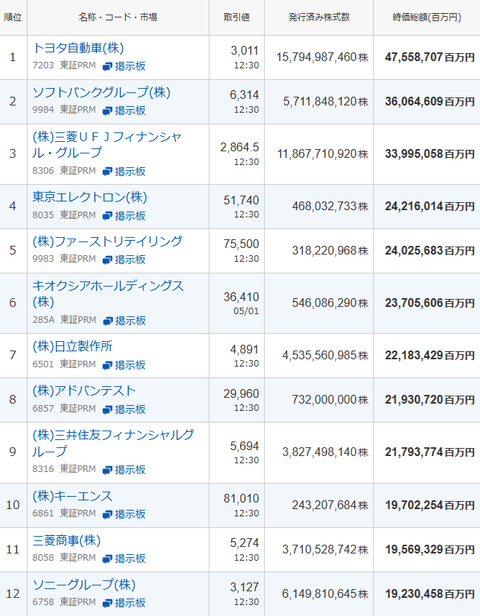Open Keyence's 掲示板 board icon
Viewport: 480px width, 616px height.
pos(124,514)
